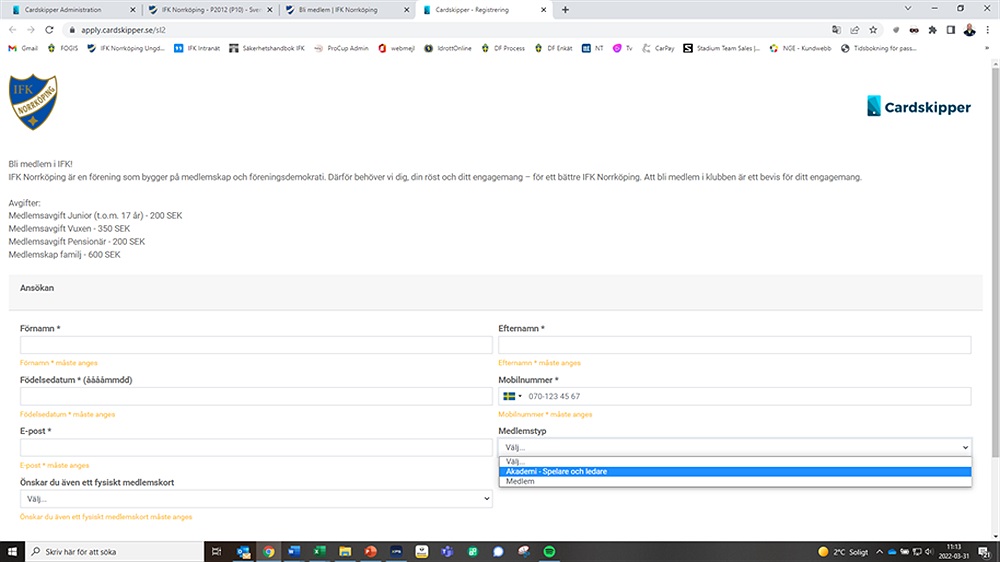Open the extensions puzzle icon
Image resolution: width=1000 pixels, height=562 pixels.
[x=932, y=30]
